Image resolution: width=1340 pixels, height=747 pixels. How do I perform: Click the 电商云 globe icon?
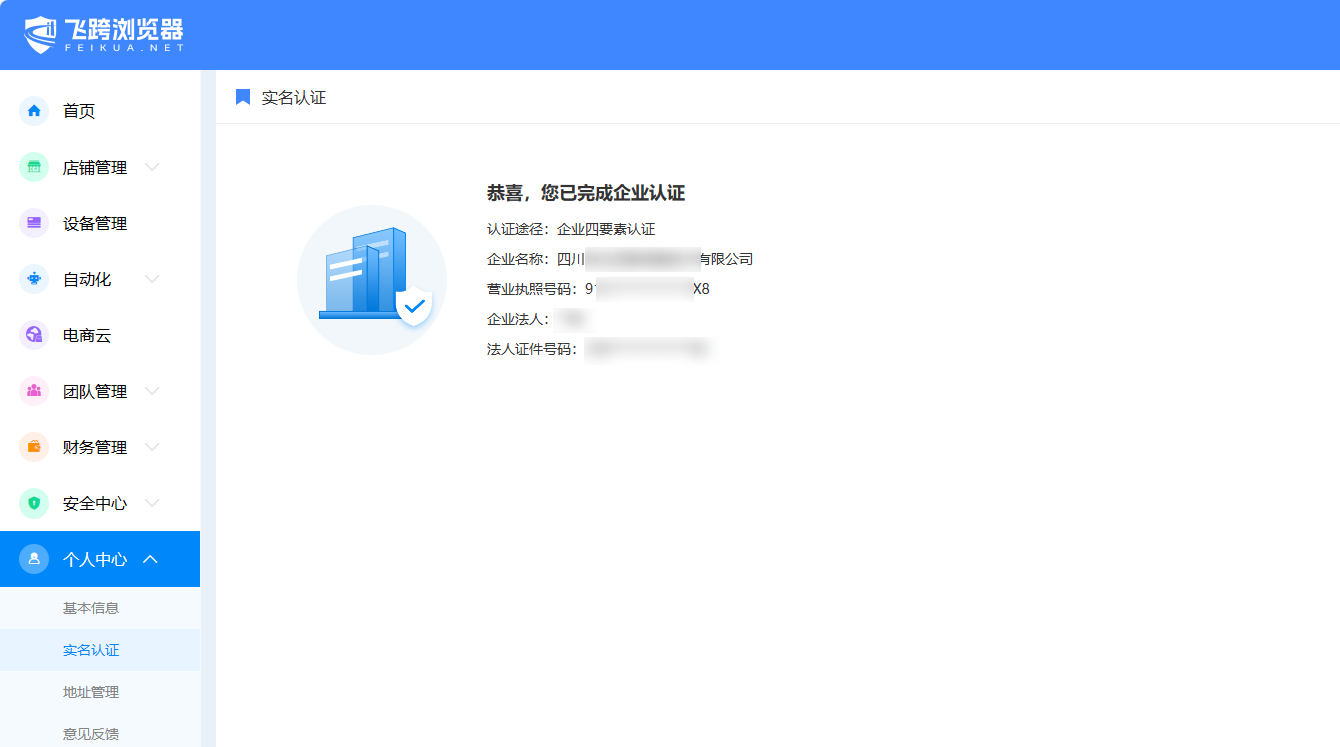pos(34,335)
